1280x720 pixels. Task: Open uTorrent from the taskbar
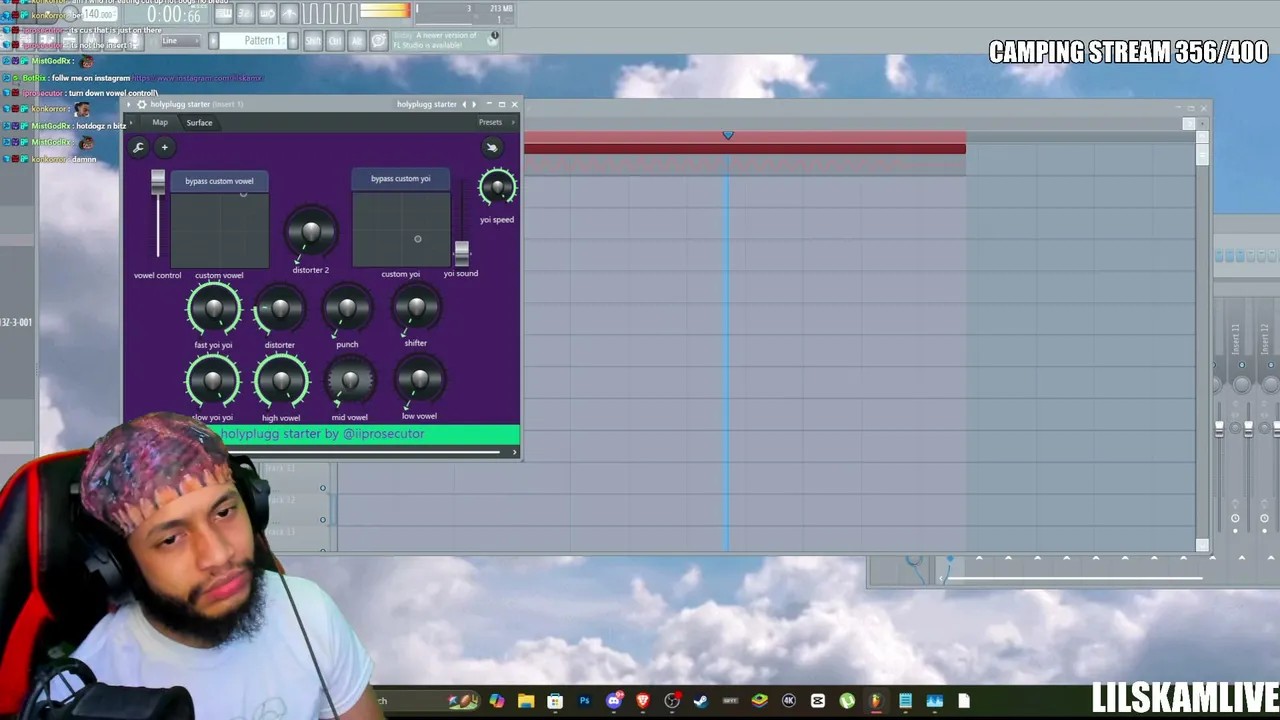click(847, 701)
